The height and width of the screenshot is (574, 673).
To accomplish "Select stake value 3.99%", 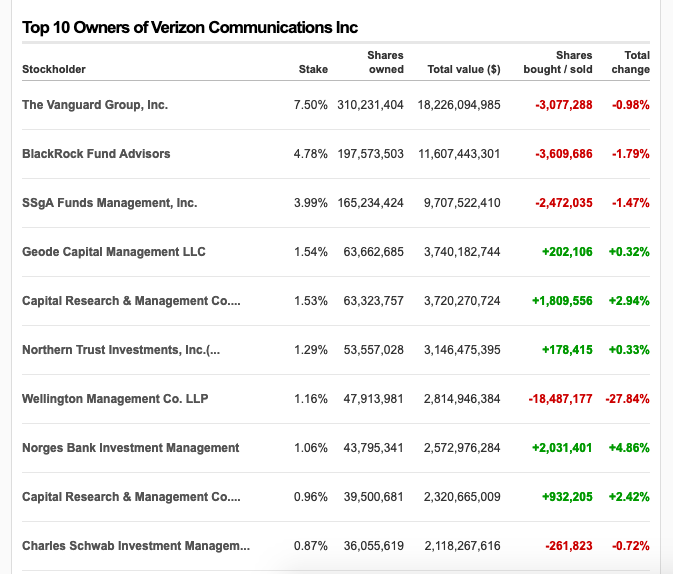I will tap(311, 203).
